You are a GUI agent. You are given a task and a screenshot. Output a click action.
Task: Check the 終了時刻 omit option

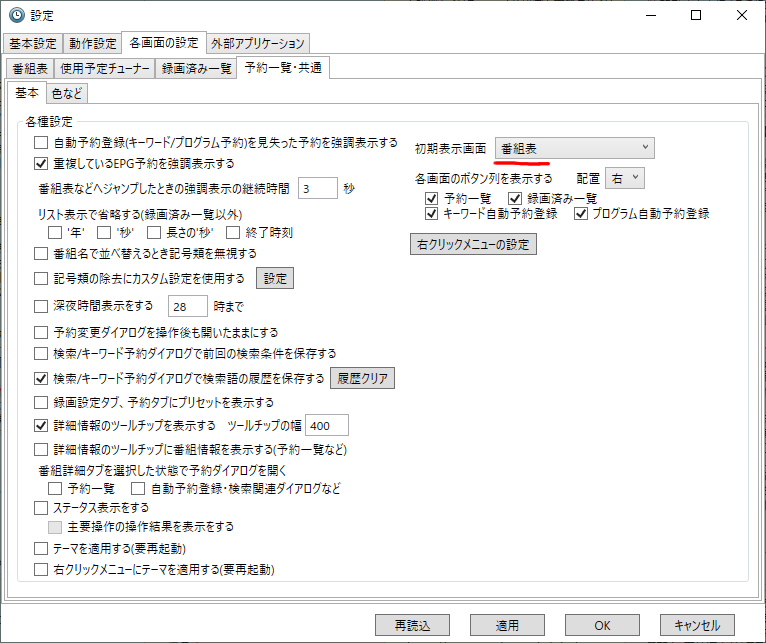click(233, 233)
